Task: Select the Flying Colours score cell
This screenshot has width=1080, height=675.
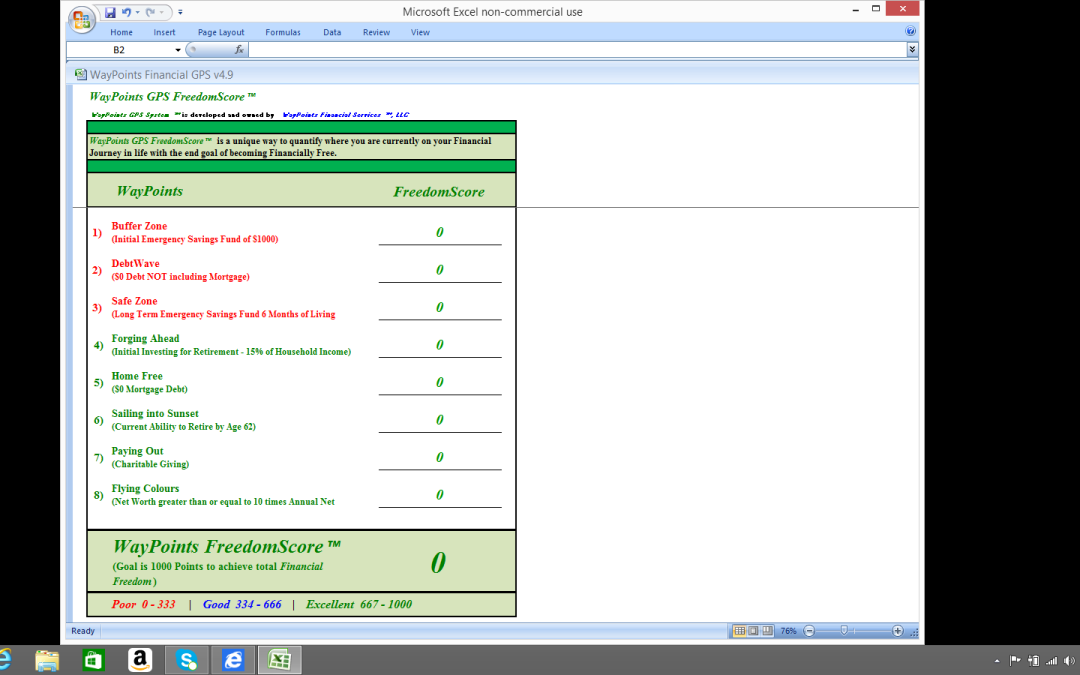Action: [439, 495]
